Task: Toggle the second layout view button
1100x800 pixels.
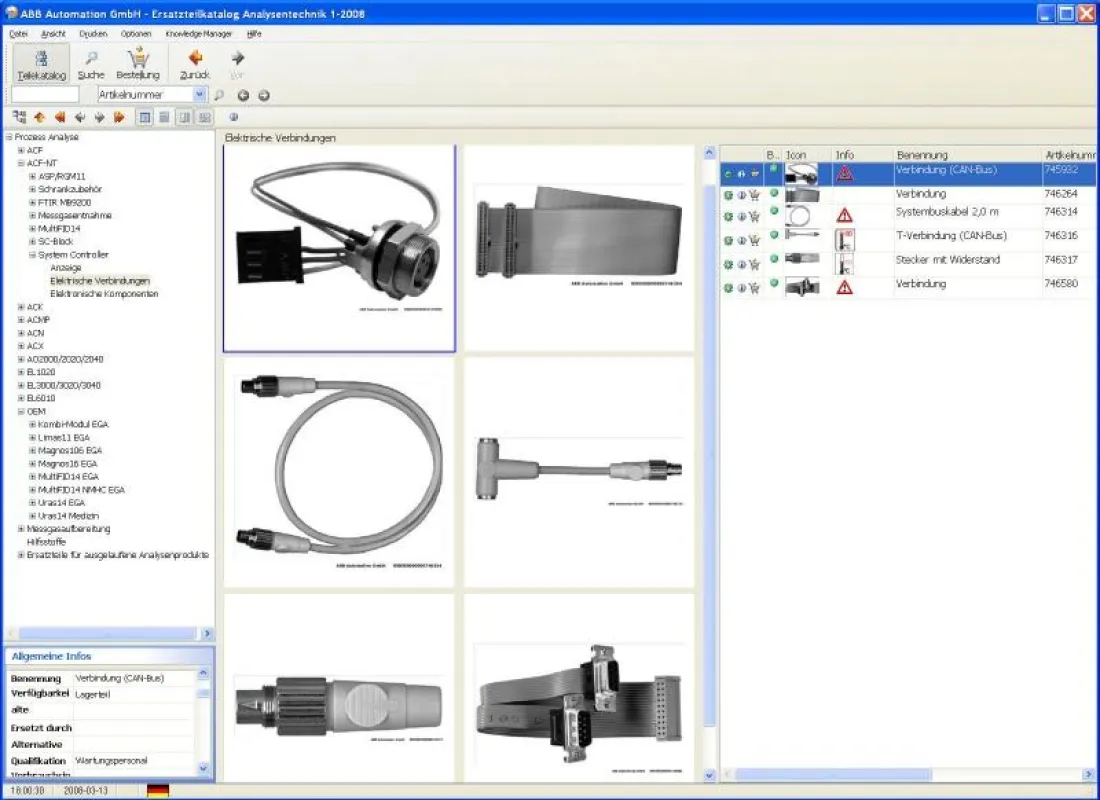Action: point(164,117)
